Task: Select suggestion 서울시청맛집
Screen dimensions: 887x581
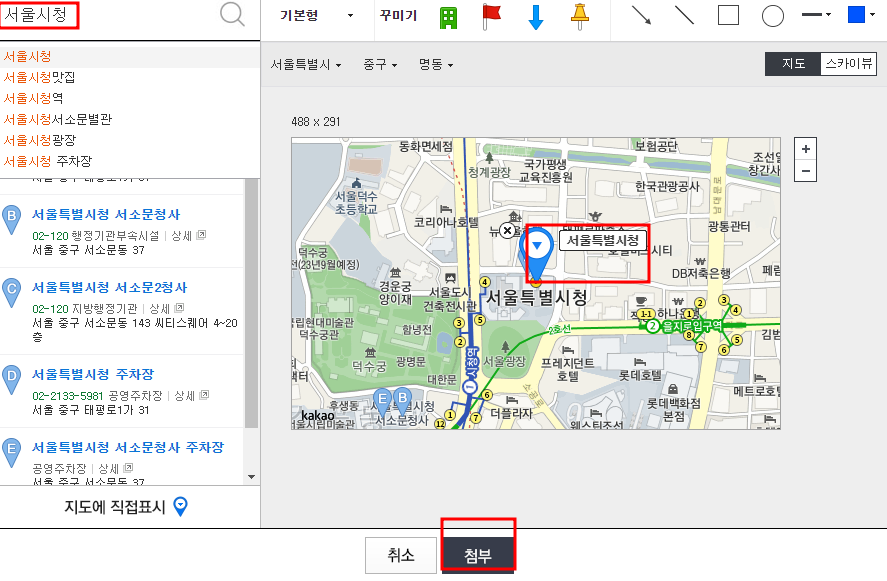Action: pyautogui.click(x=40, y=78)
